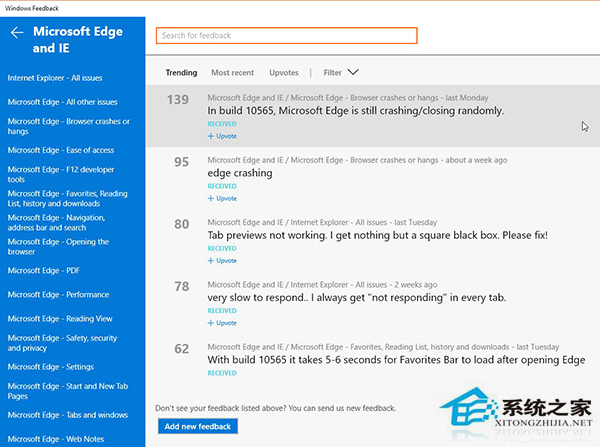This screenshot has height=447, width=600.
Task: Open 'Tab previews not working' feedback item
Action: [378, 235]
